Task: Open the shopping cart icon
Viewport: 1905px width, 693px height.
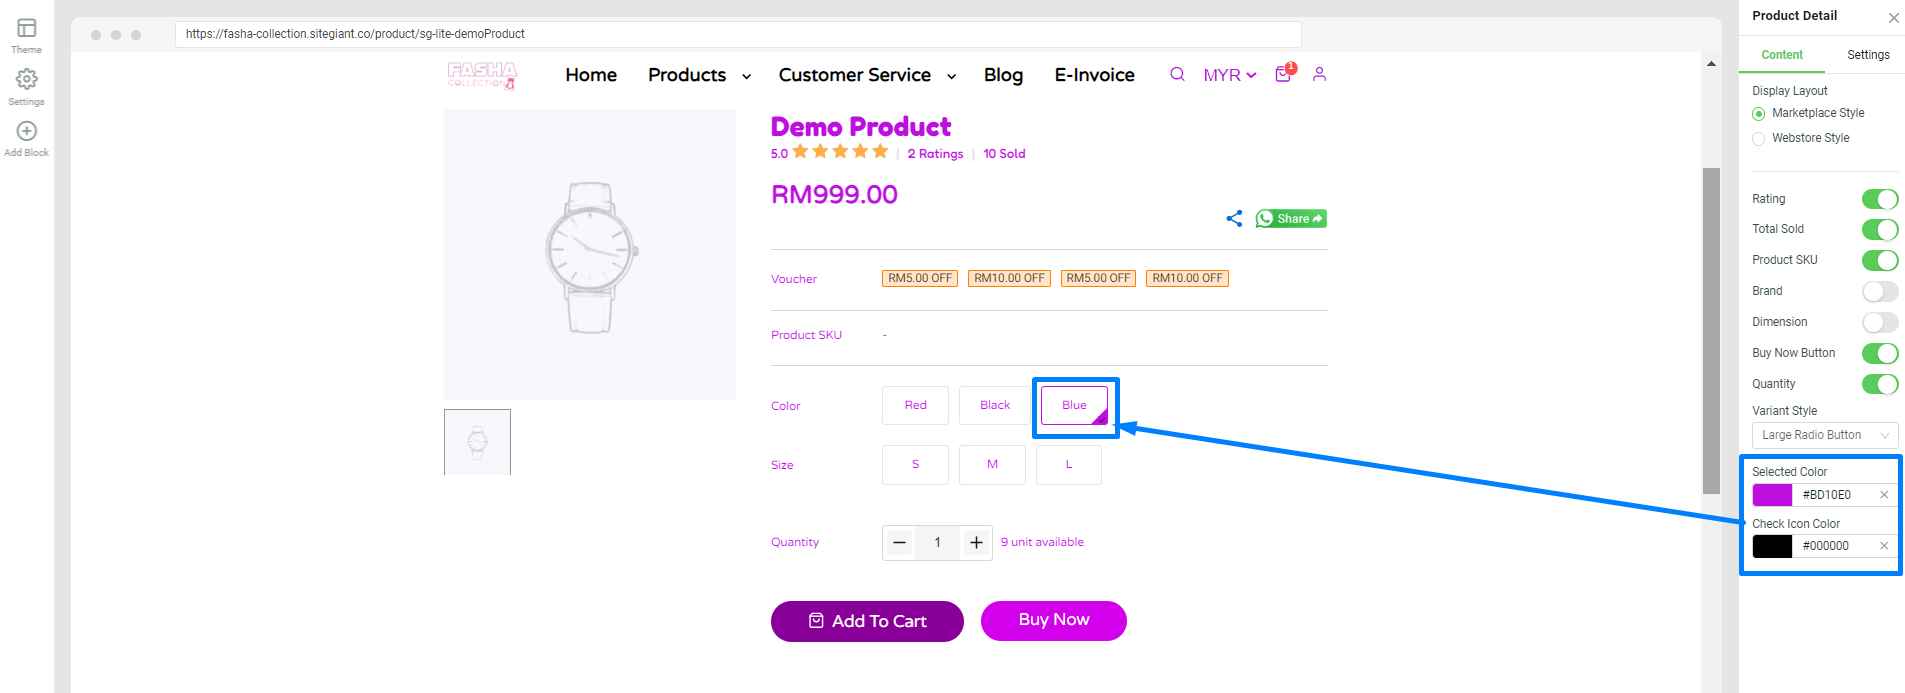Action: [1284, 73]
